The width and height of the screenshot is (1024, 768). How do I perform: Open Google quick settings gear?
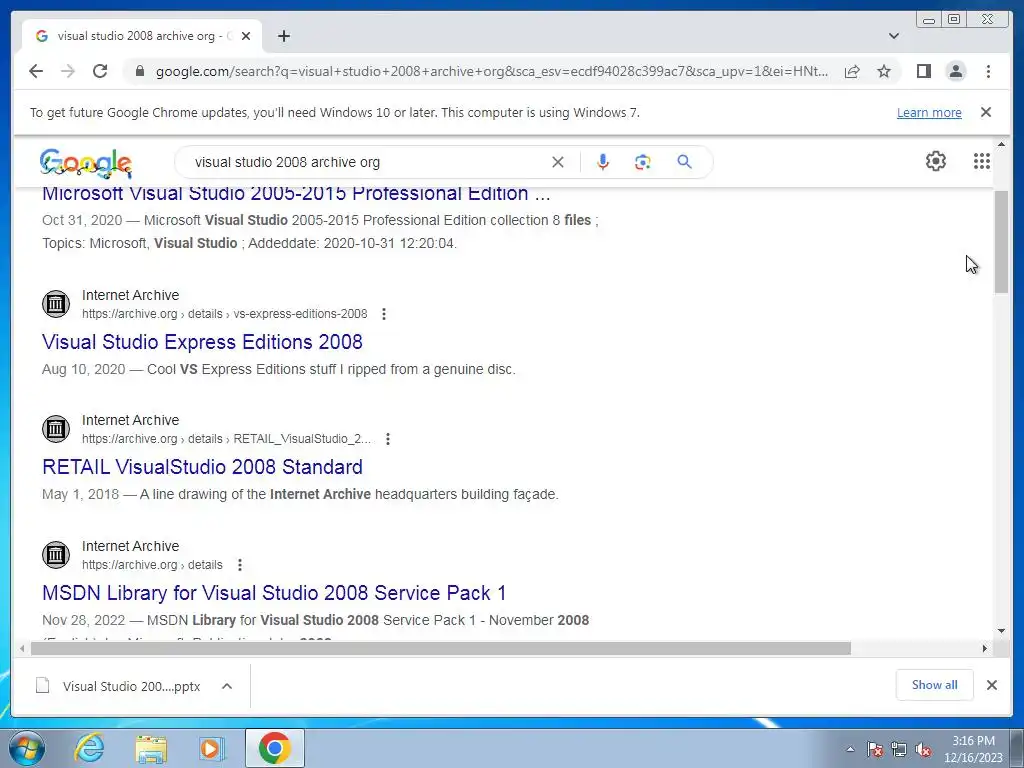(x=936, y=161)
